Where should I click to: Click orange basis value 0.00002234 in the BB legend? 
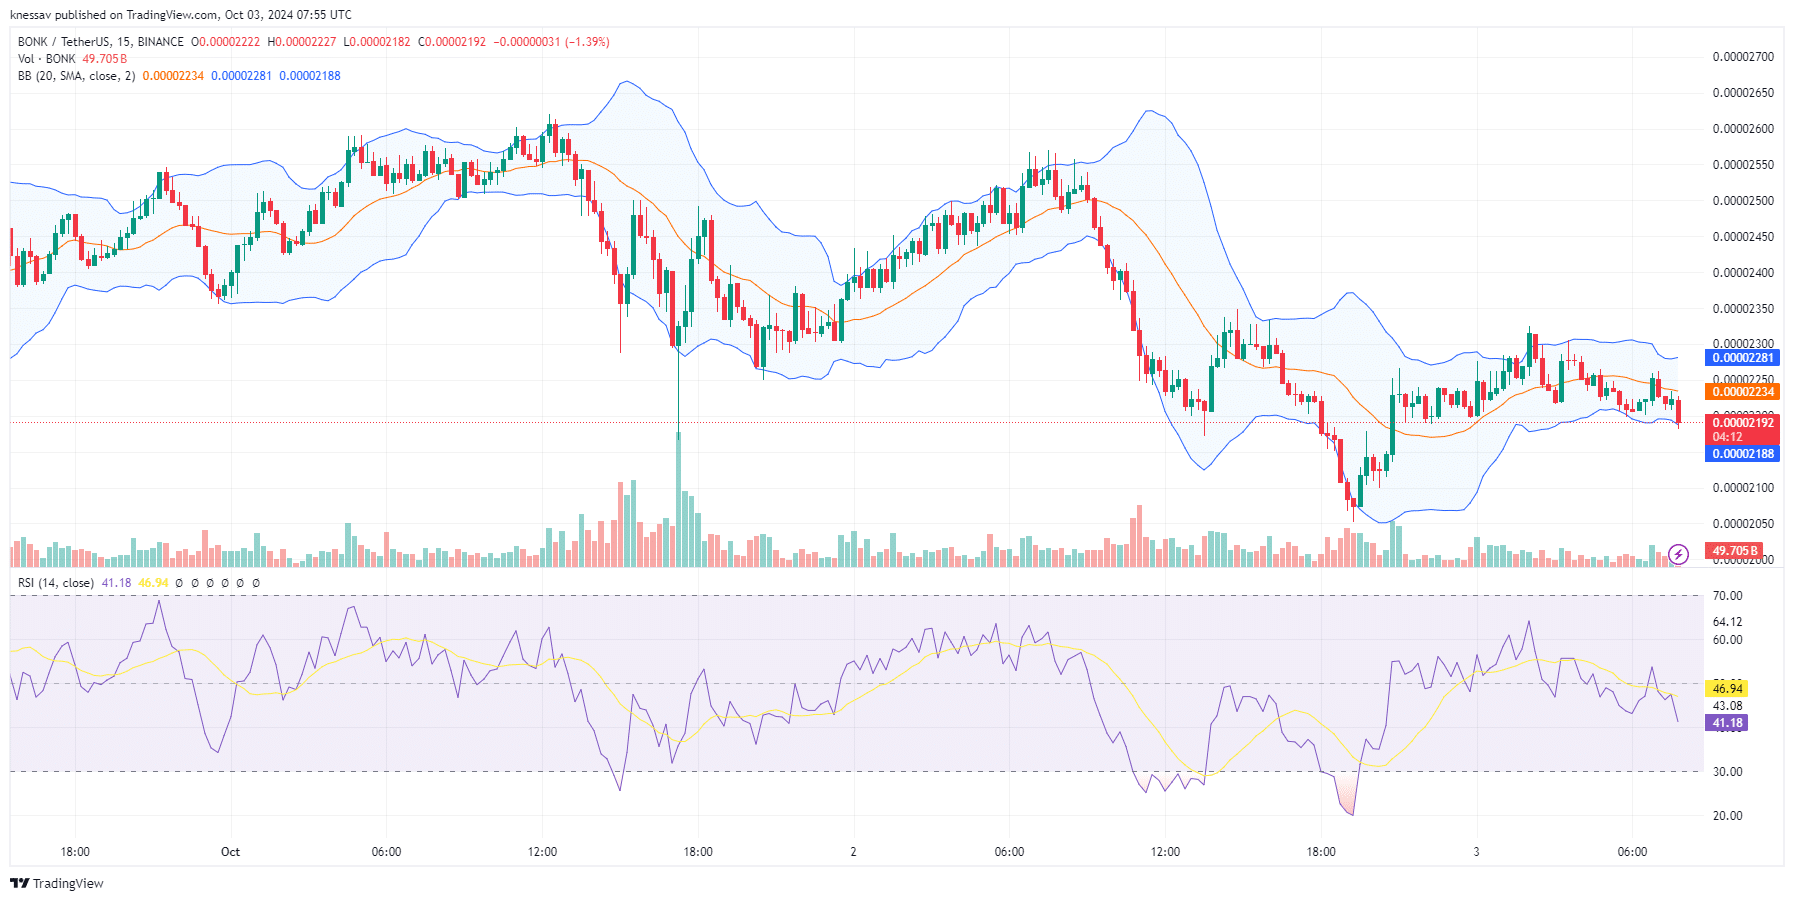pos(173,76)
